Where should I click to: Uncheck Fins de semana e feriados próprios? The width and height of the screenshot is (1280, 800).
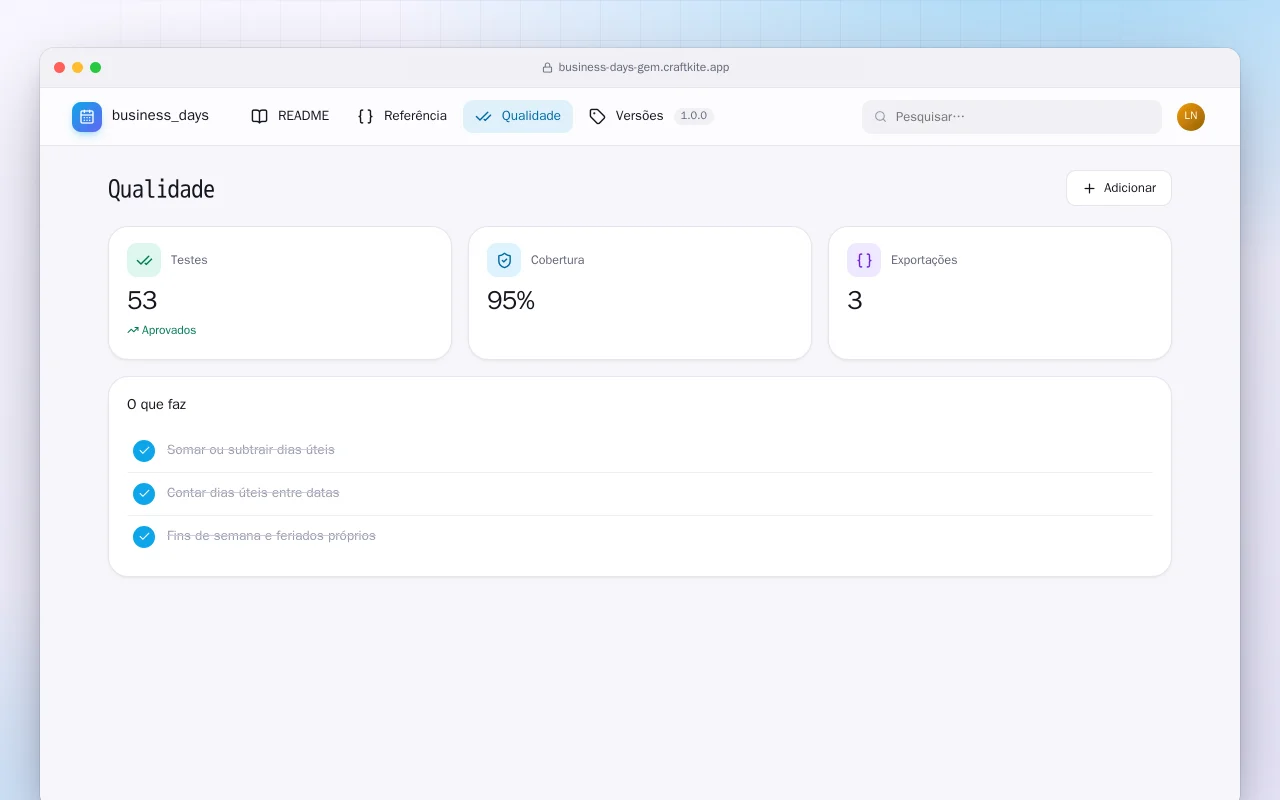(144, 537)
